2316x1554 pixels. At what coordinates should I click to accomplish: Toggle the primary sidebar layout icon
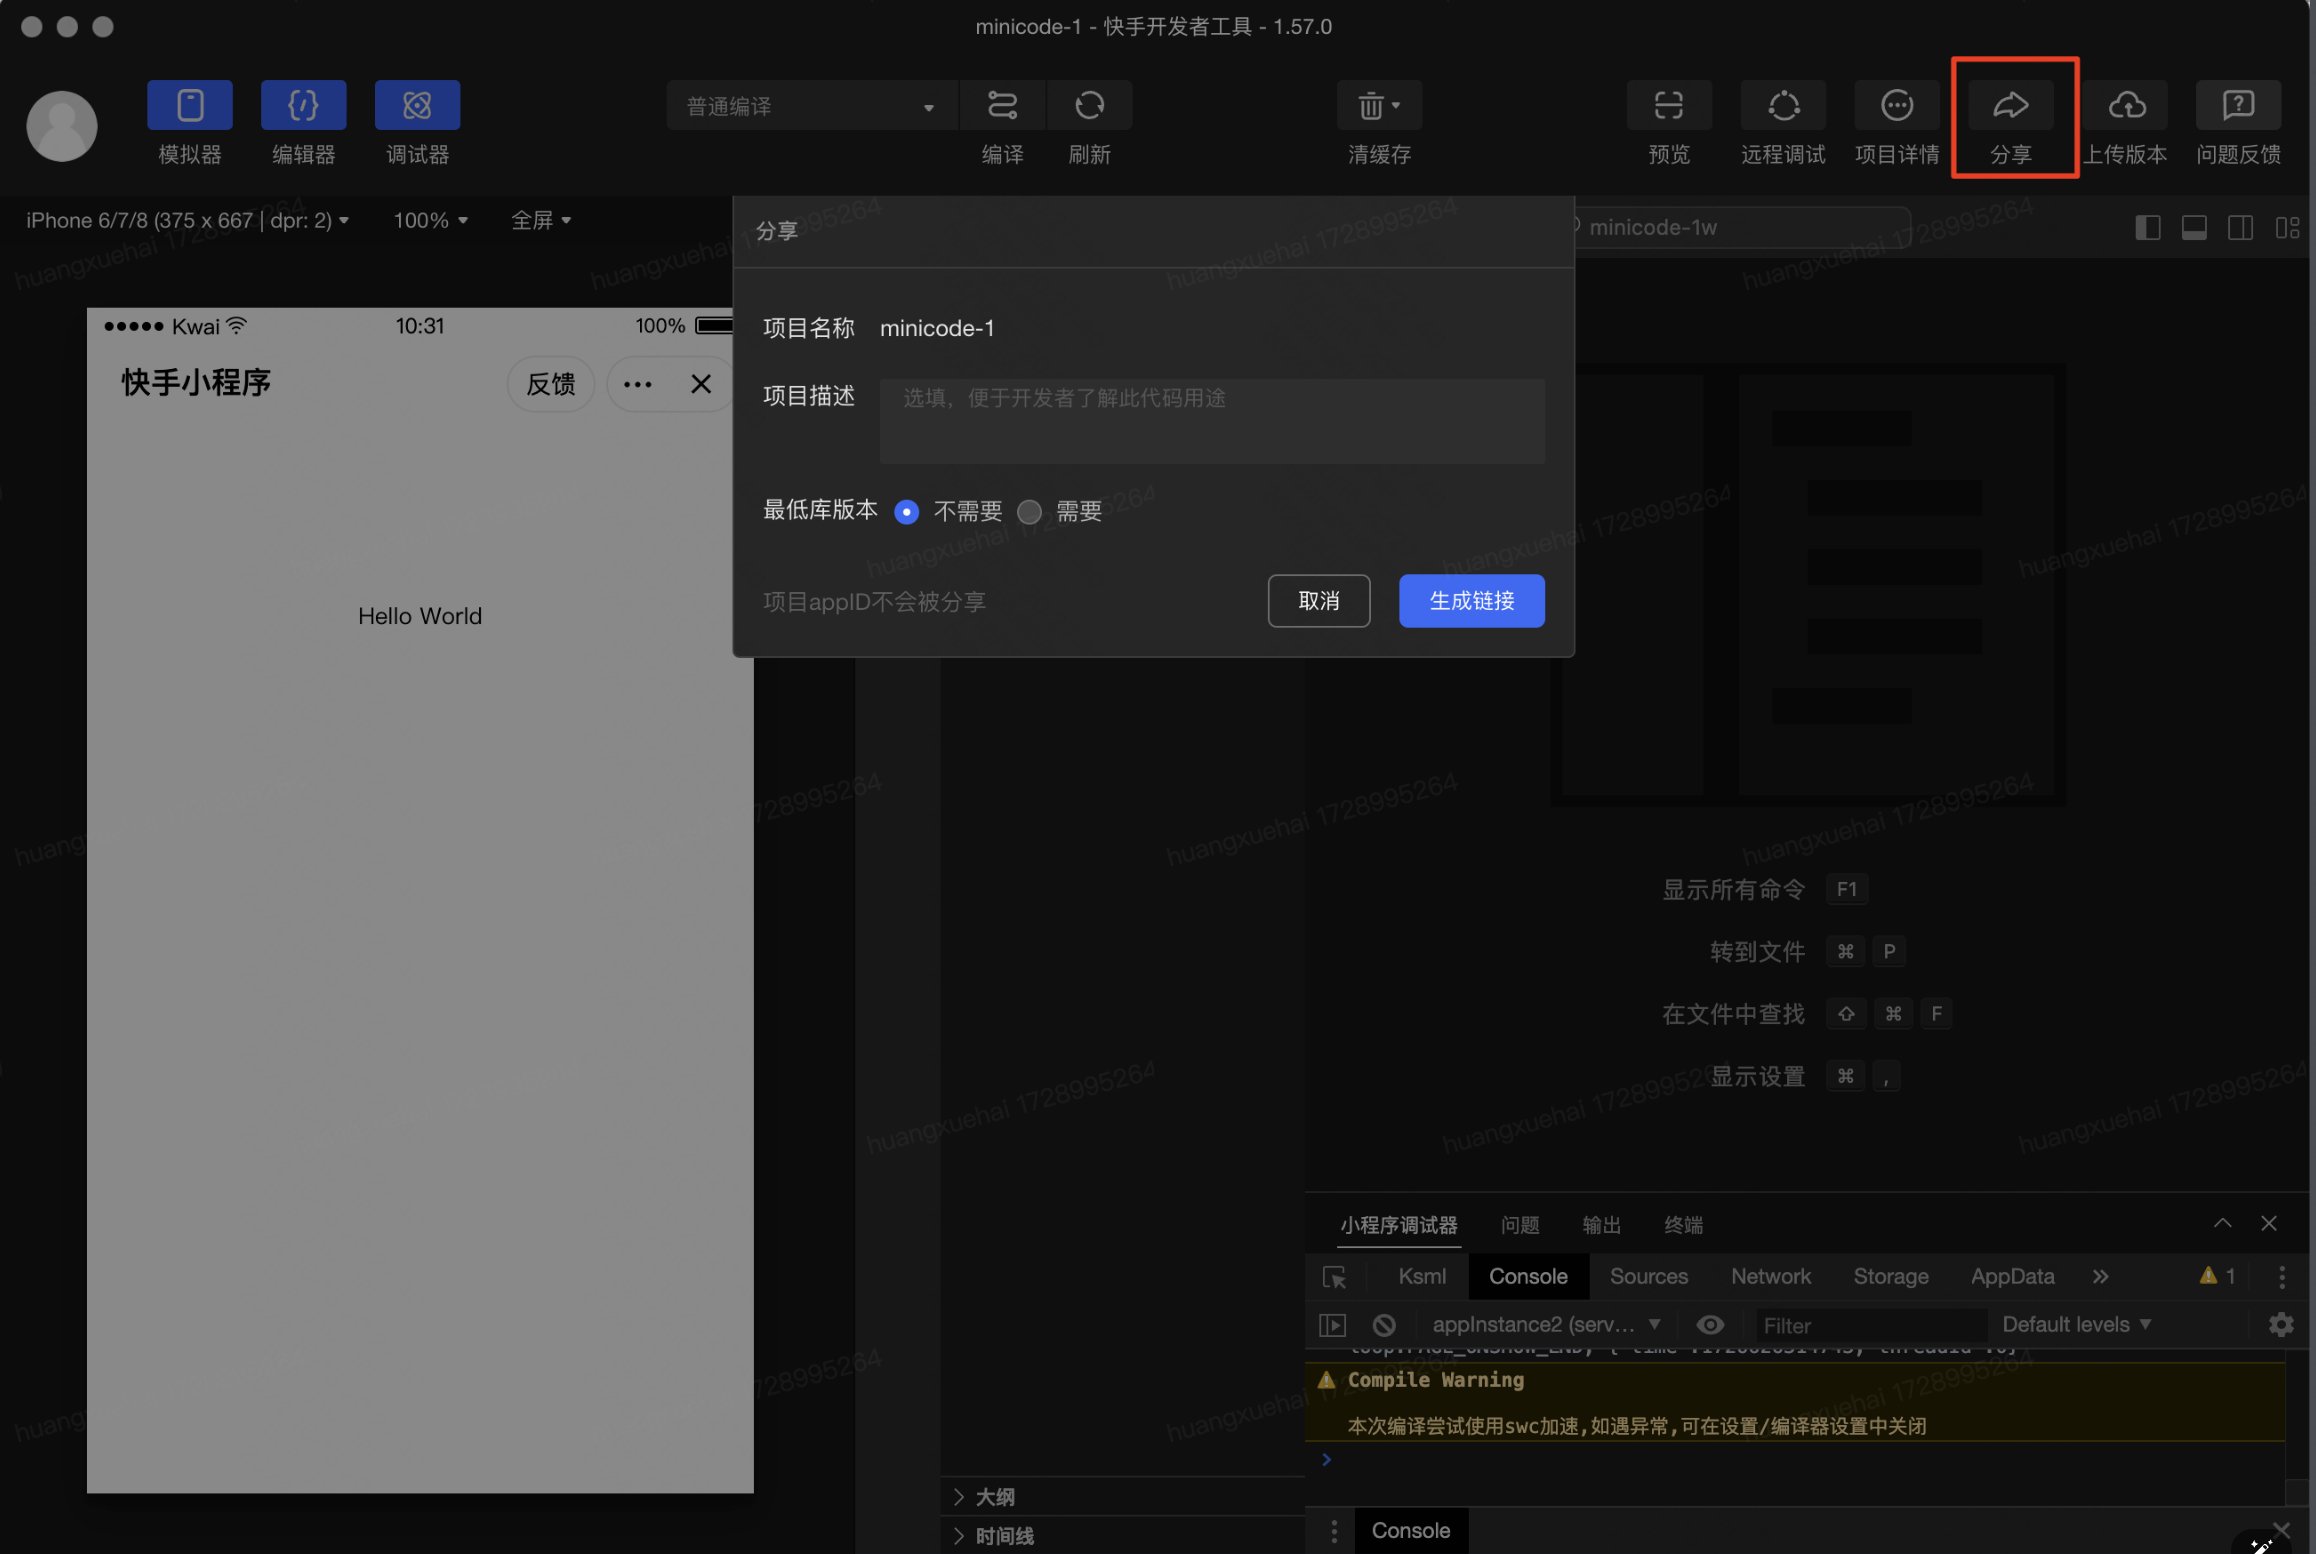pos(2147,228)
